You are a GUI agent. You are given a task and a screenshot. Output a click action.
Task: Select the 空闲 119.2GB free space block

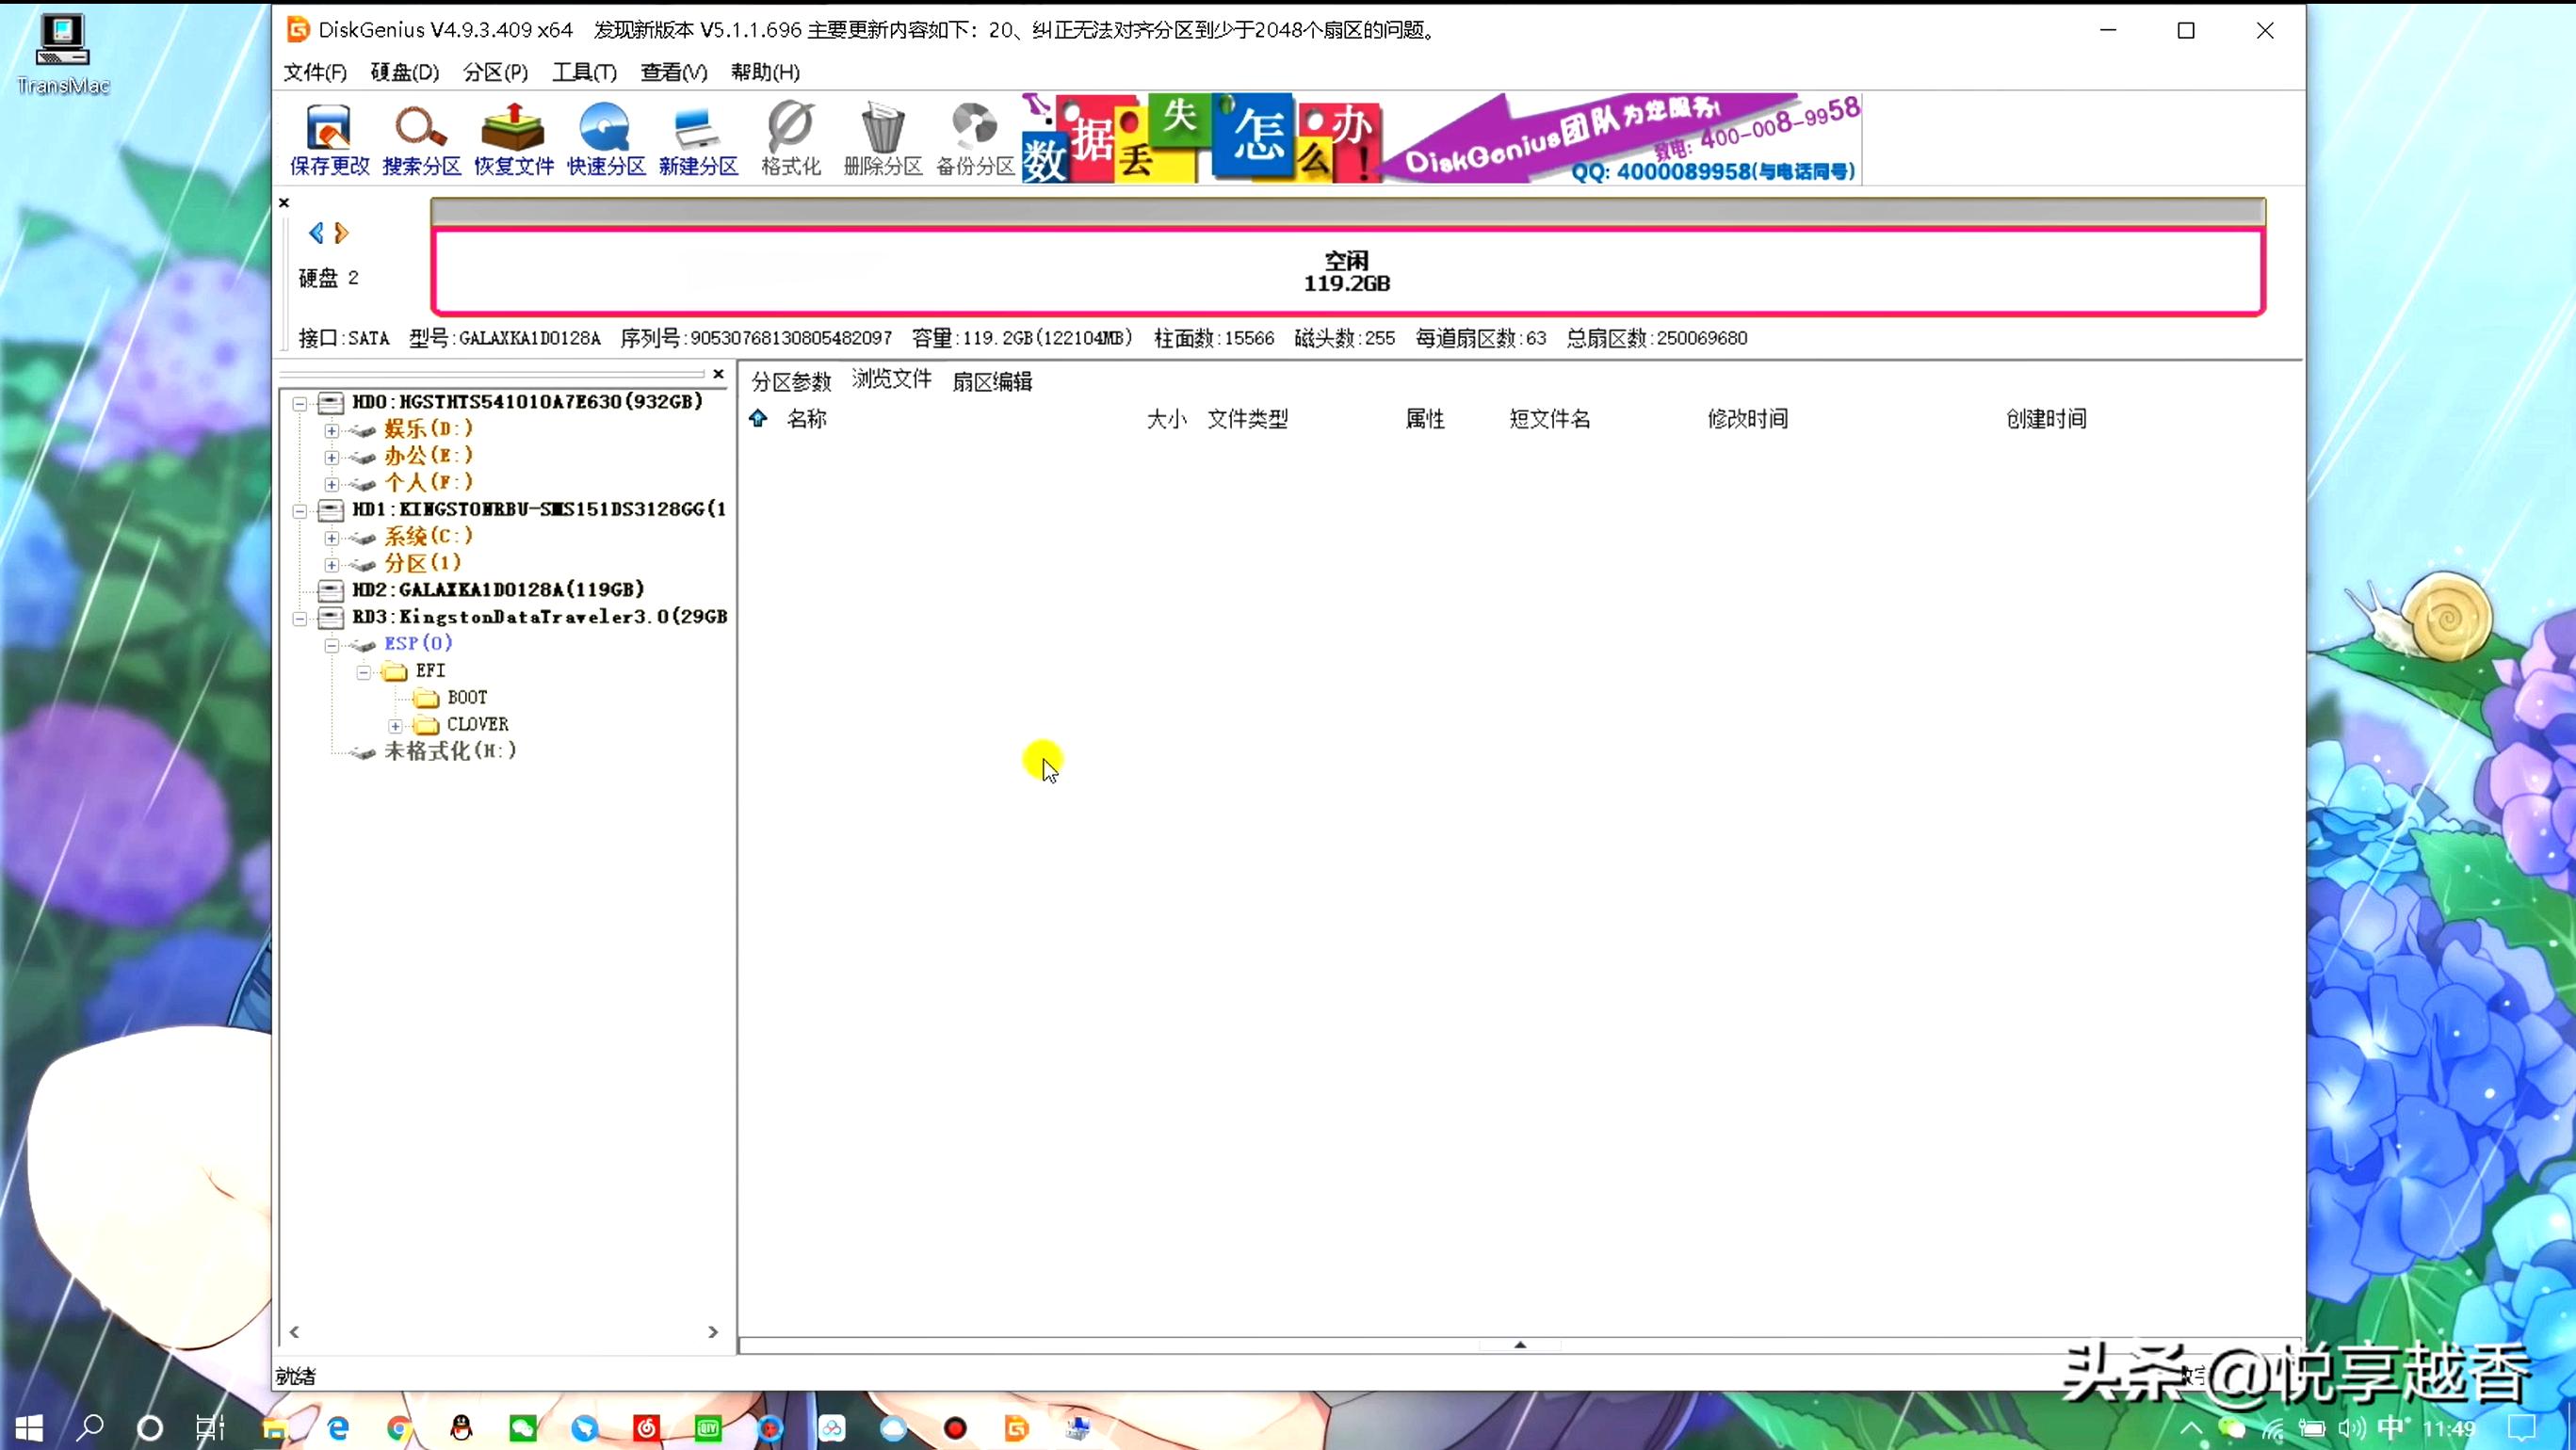click(x=1347, y=272)
